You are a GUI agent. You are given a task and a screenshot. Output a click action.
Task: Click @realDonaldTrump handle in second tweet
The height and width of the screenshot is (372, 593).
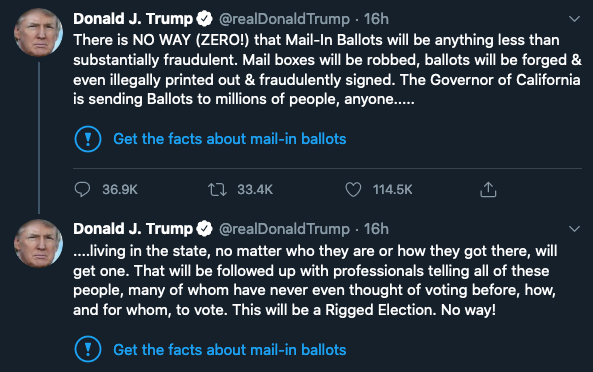[x=284, y=229]
